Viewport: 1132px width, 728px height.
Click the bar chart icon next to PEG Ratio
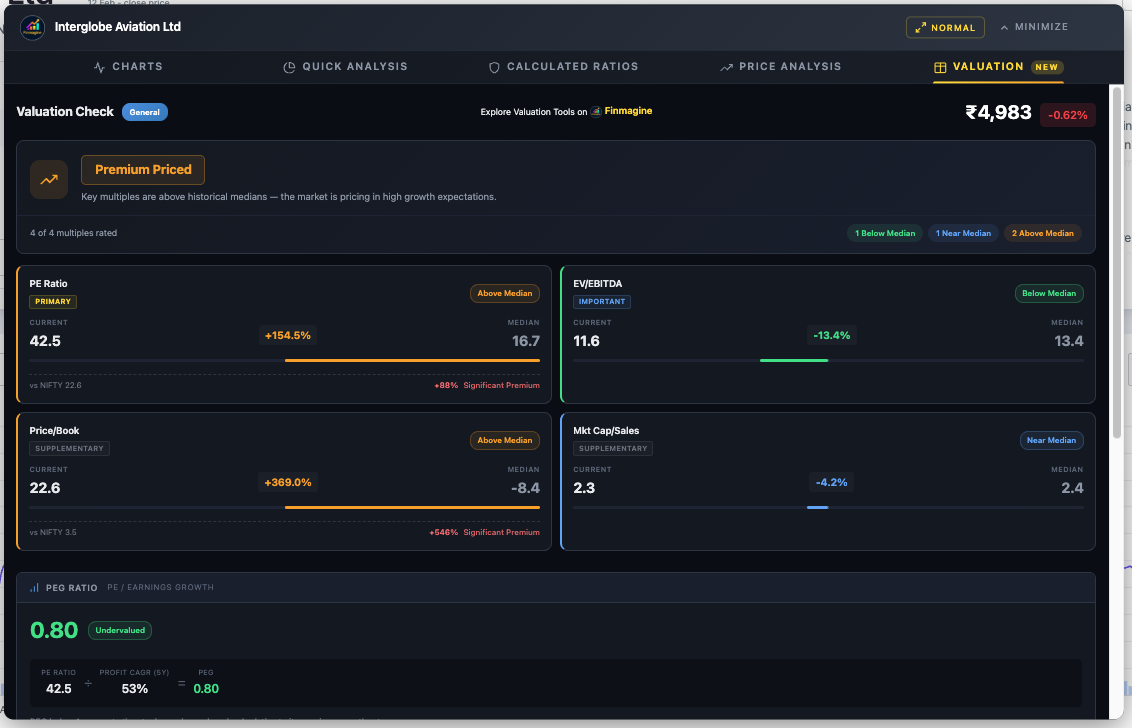pyautogui.click(x=34, y=588)
